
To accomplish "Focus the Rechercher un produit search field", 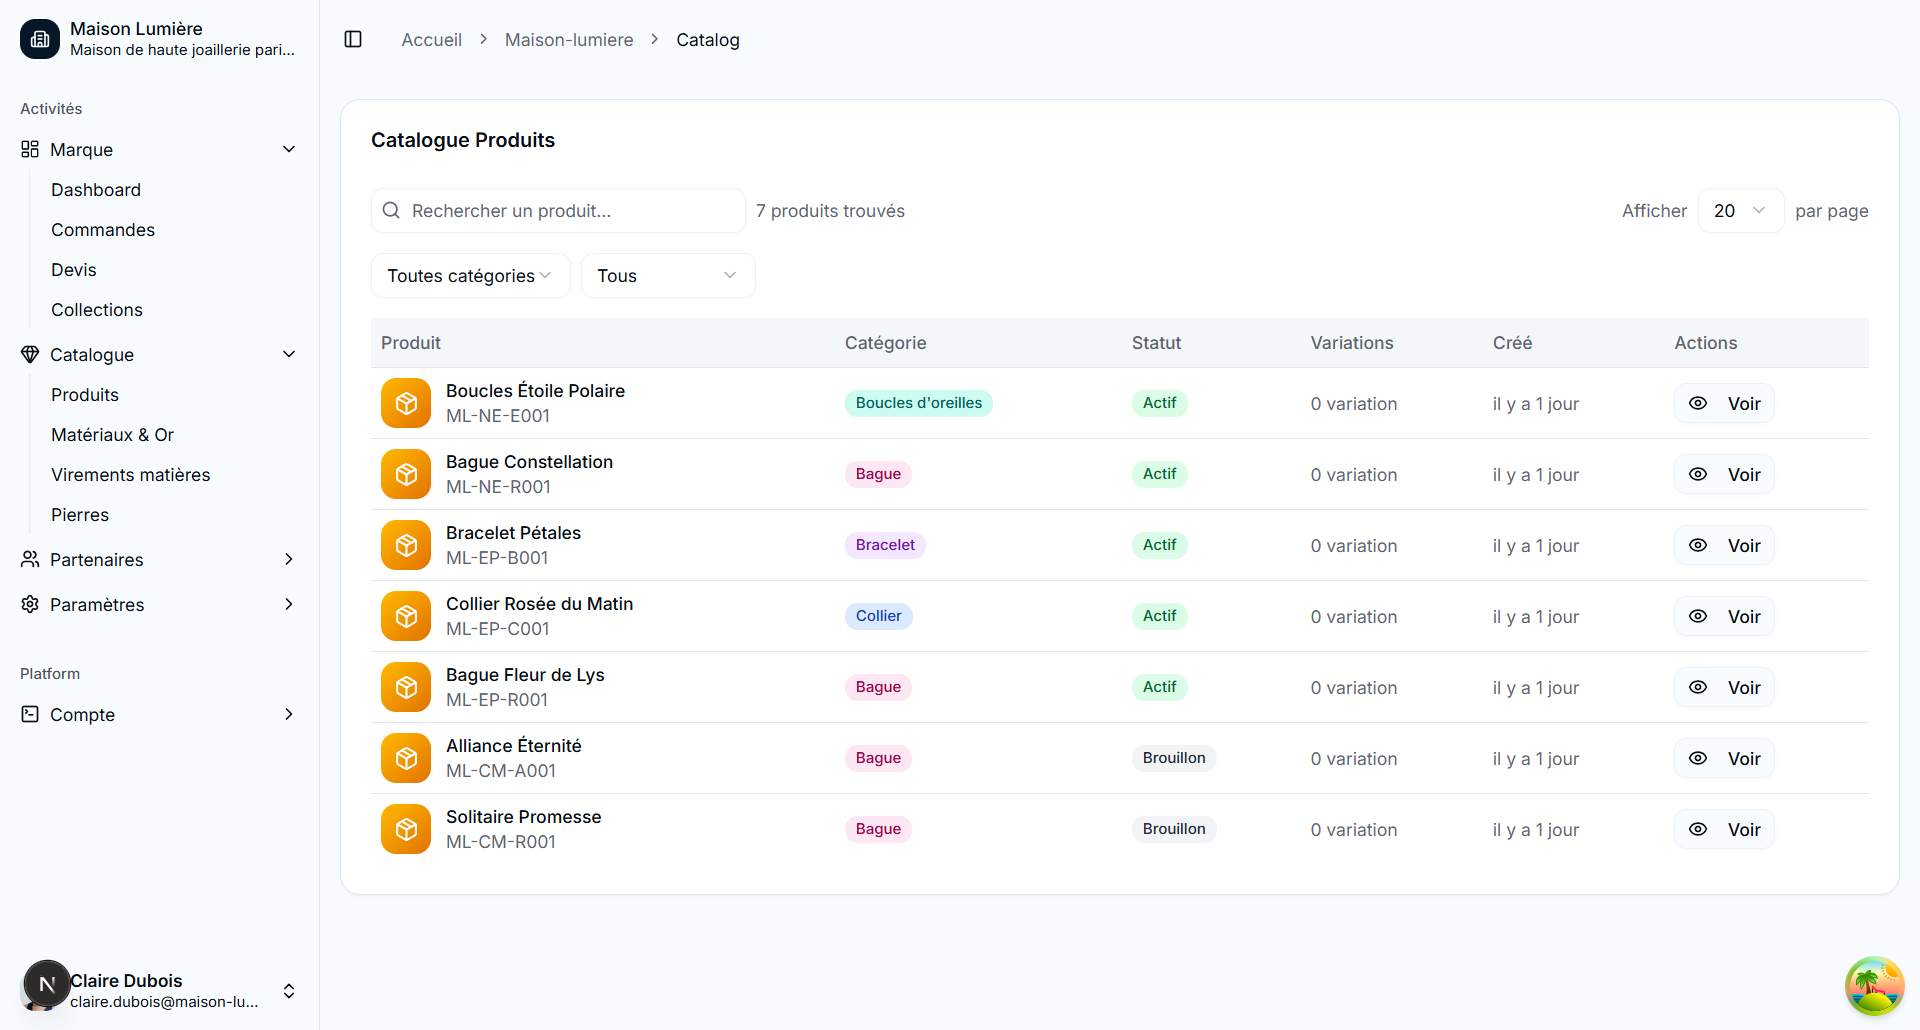I will (x=570, y=211).
